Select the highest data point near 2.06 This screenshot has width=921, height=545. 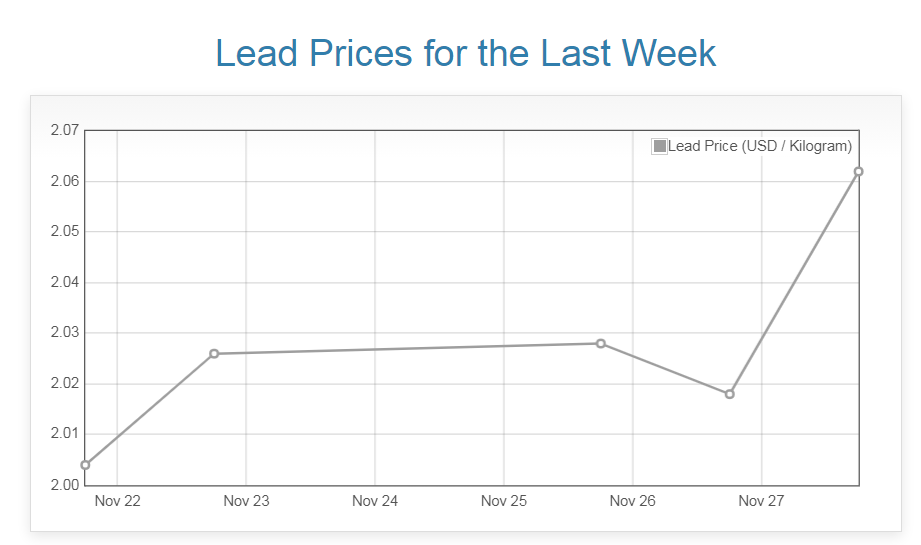tap(859, 172)
